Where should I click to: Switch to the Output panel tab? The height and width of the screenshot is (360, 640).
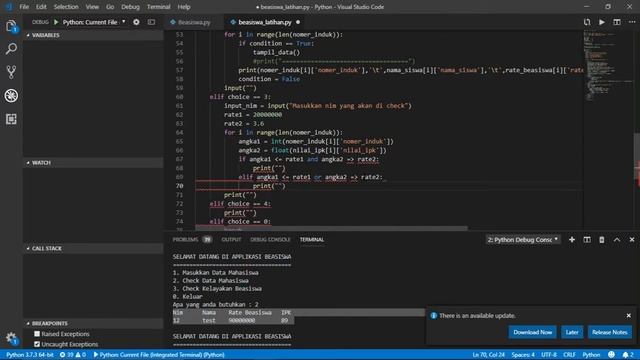tap(231, 240)
